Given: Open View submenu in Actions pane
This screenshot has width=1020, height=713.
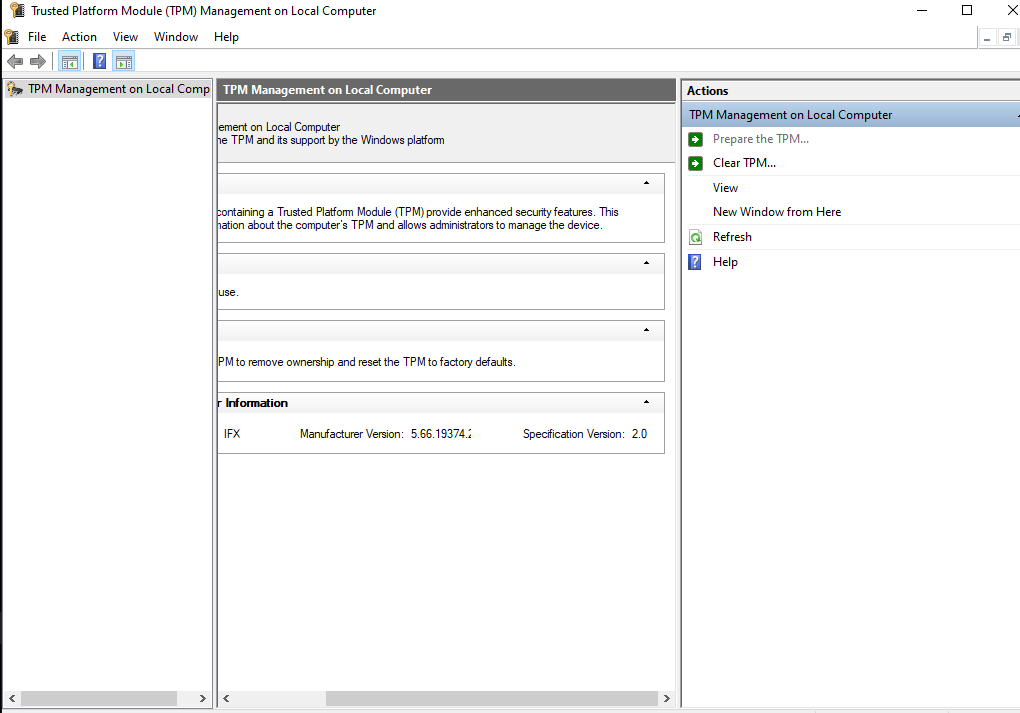Looking at the screenshot, I should [725, 187].
